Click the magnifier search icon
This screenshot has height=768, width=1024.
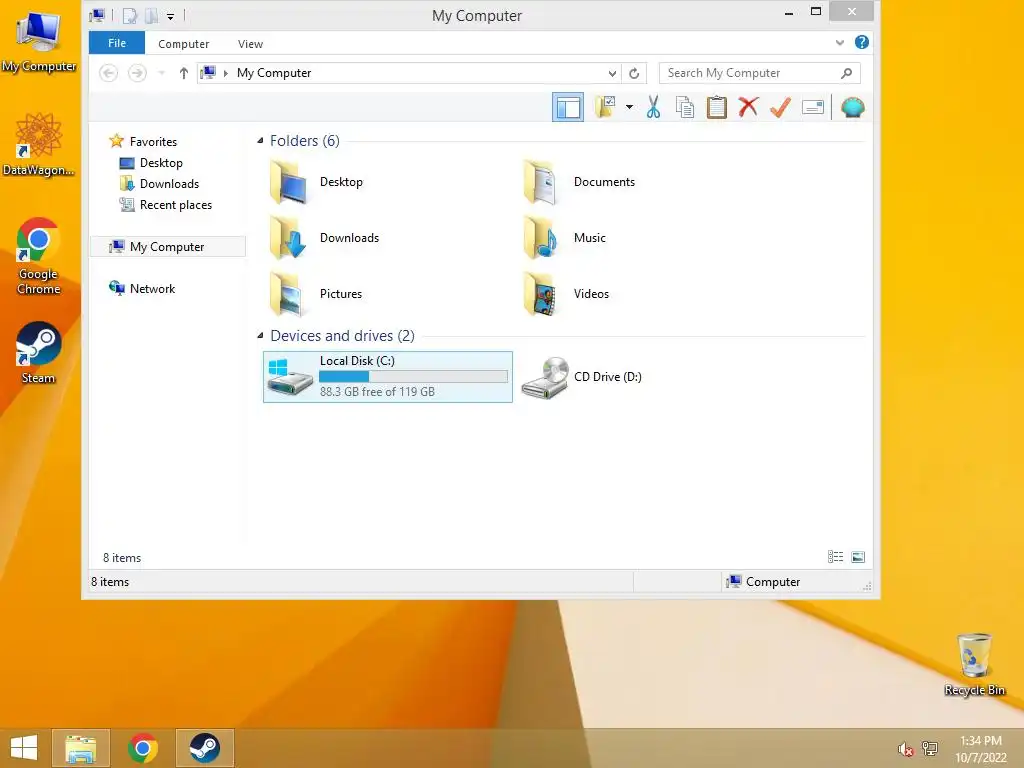click(x=846, y=73)
